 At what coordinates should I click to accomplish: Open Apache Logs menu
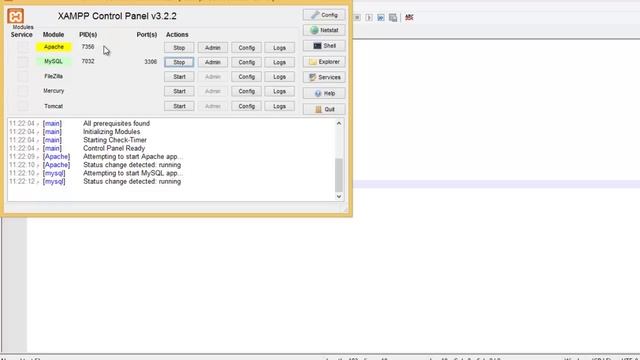coord(280,48)
